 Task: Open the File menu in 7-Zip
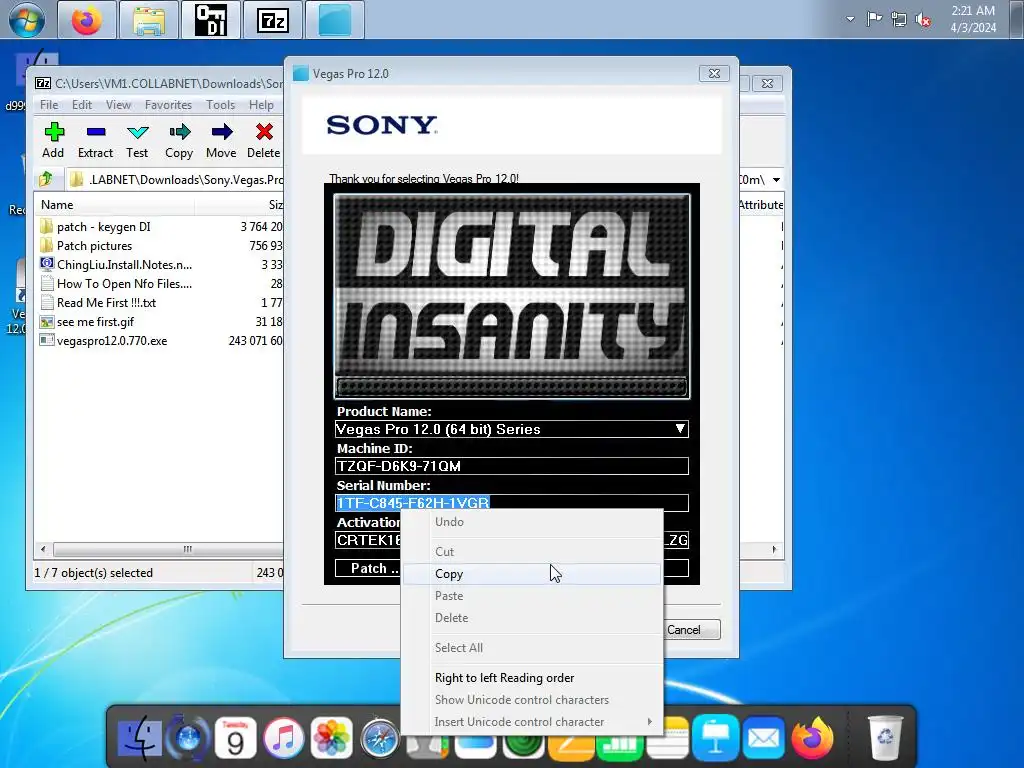point(49,104)
